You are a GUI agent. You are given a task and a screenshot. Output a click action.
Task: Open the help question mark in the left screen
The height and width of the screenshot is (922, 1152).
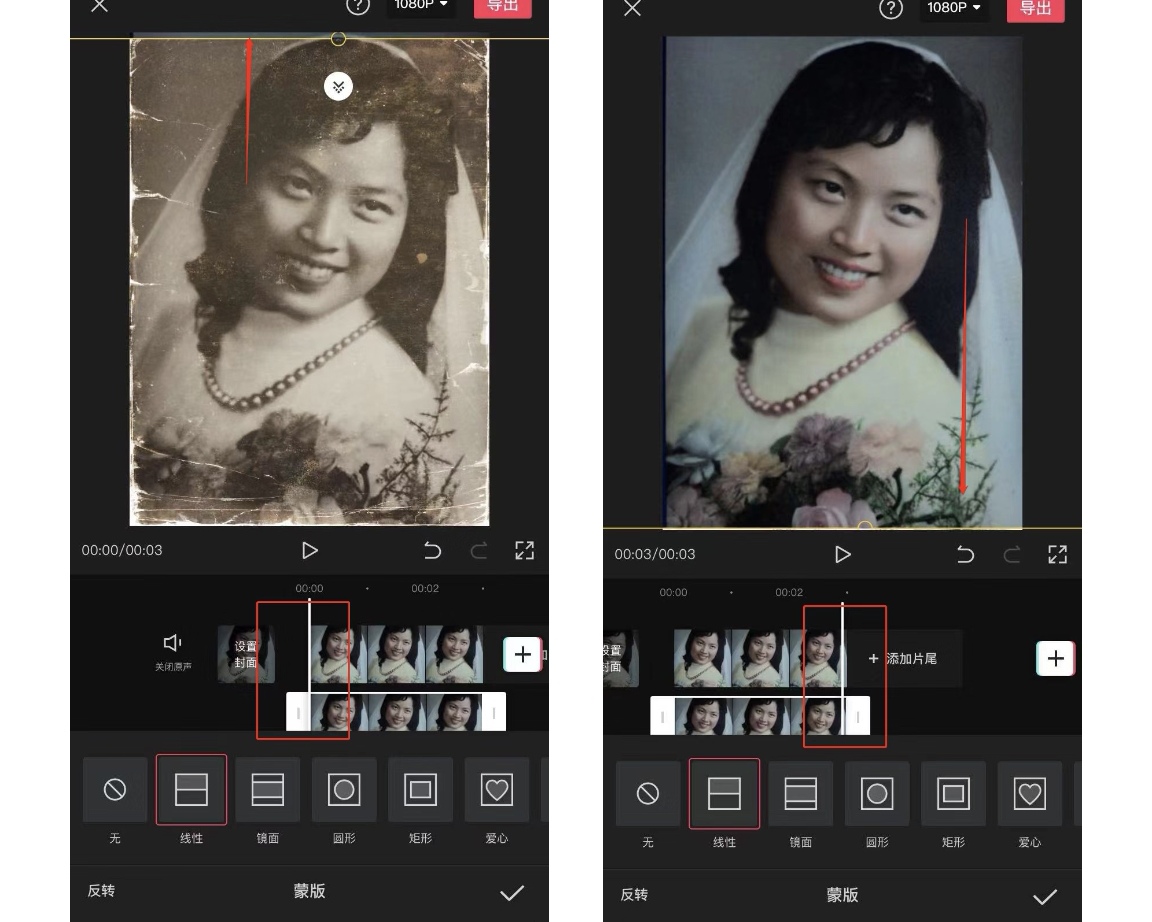[357, 6]
